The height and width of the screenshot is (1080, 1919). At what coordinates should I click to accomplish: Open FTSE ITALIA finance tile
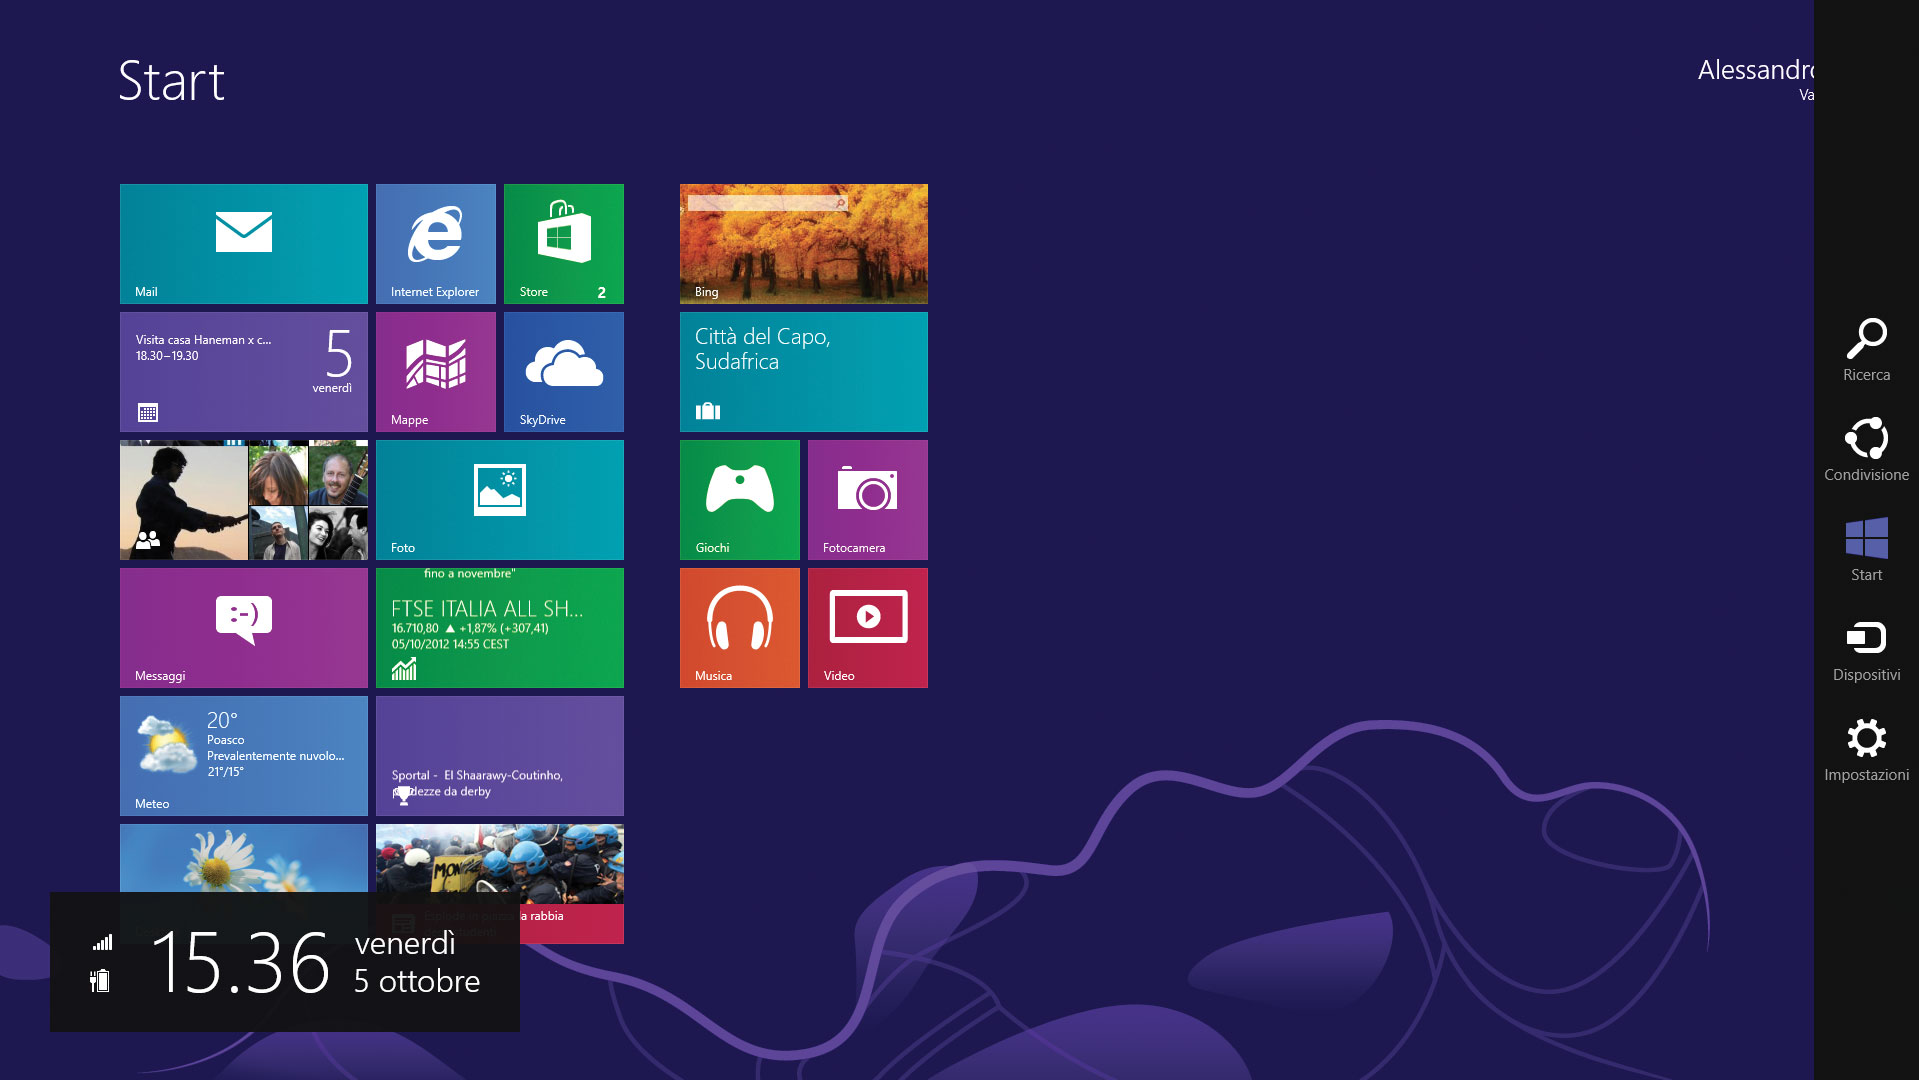[500, 628]
